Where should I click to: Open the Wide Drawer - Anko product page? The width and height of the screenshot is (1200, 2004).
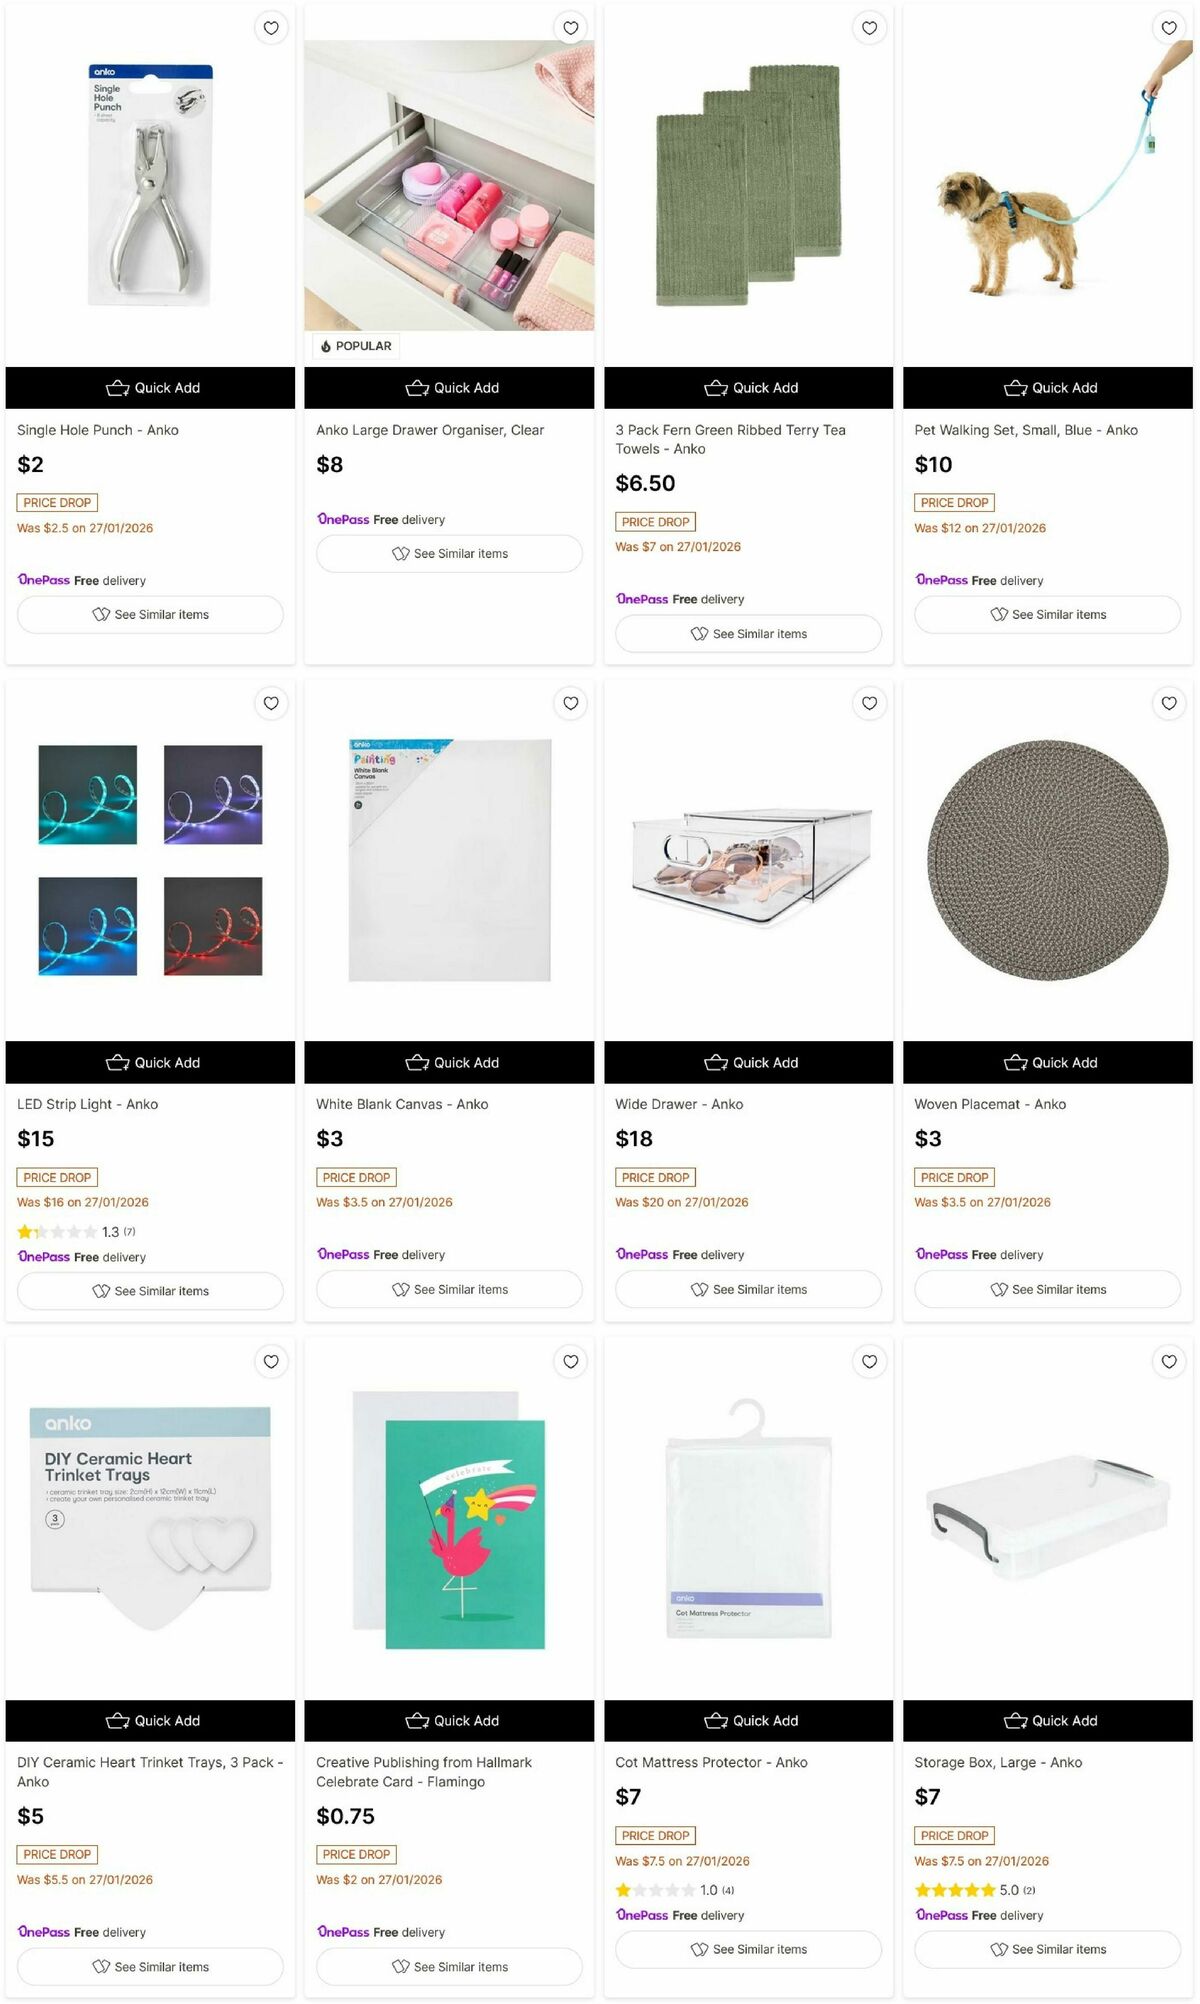[678, 1104]
